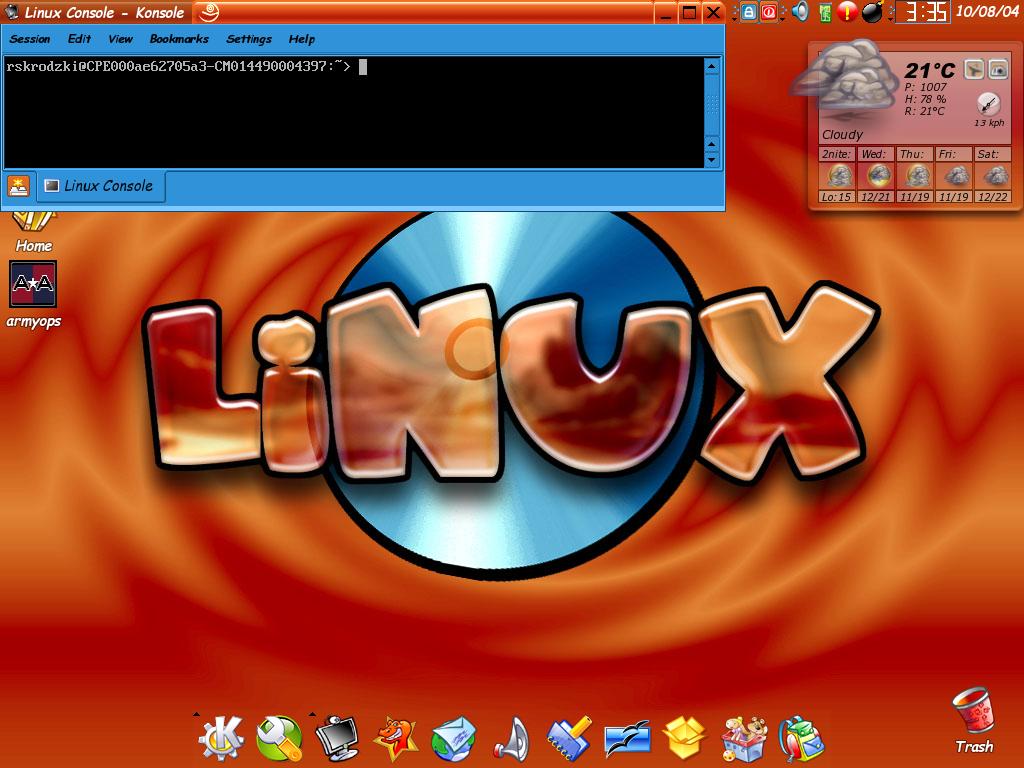Click the green circuit board tray icon

(825, 13)
